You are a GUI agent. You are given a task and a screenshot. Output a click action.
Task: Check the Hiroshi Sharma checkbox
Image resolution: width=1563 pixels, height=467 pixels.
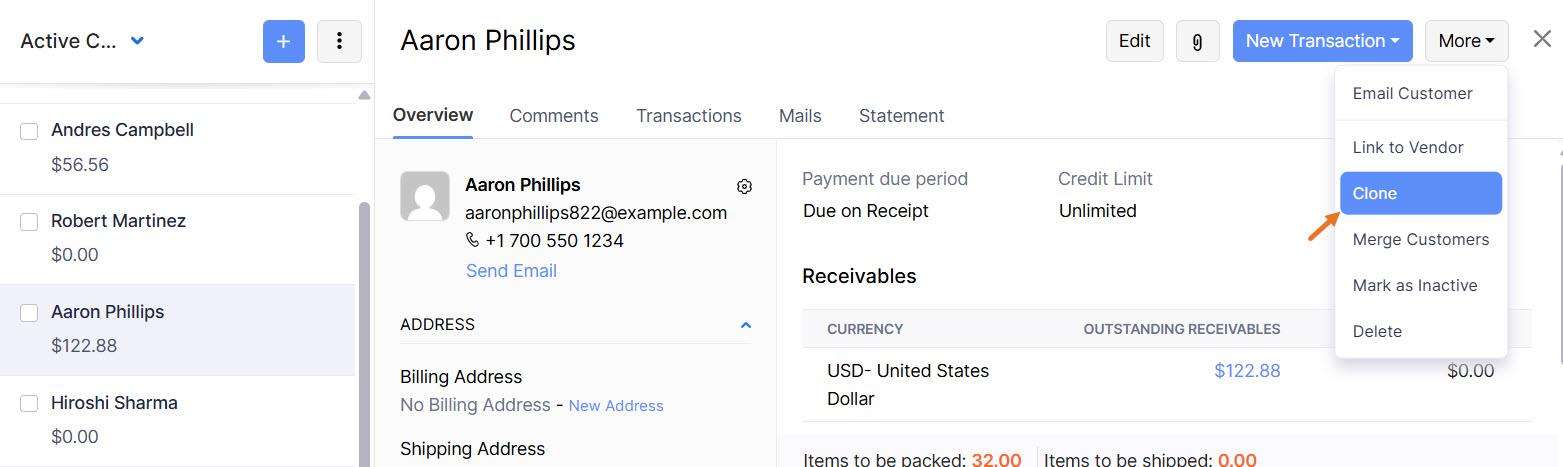pos(29,404)
